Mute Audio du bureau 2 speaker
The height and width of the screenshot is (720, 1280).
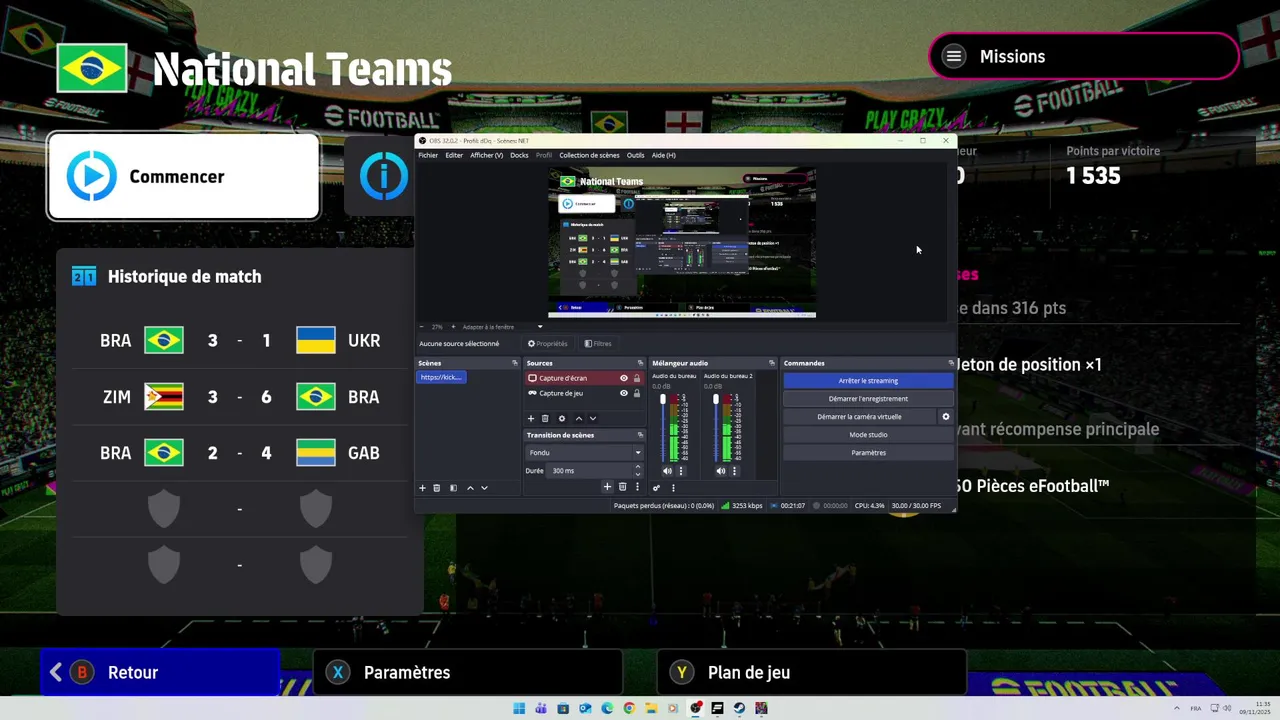pyautogui.click(x=721, y=471)
